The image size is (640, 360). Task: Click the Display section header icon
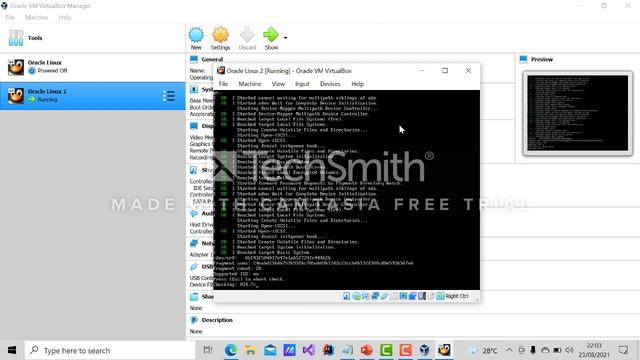pyautogui.click(x=194, y=126)
